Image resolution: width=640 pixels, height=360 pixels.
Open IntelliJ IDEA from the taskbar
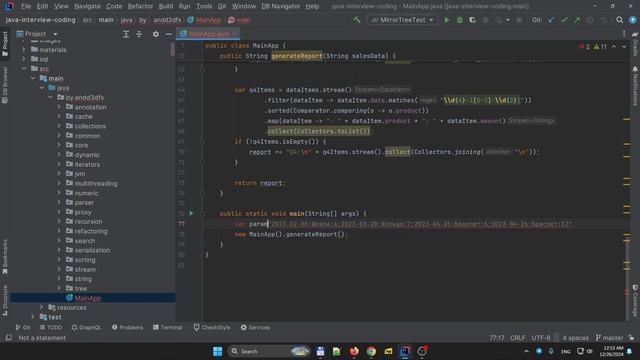pyautogui.click(x=405, y=351)
